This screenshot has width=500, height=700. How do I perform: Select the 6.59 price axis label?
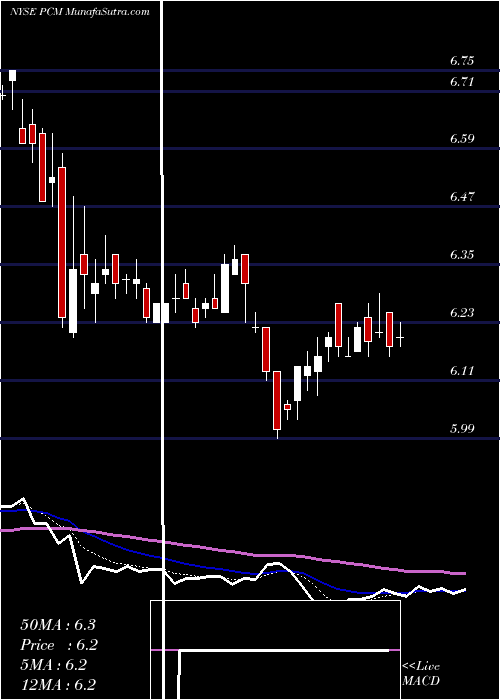click(462, 139)
